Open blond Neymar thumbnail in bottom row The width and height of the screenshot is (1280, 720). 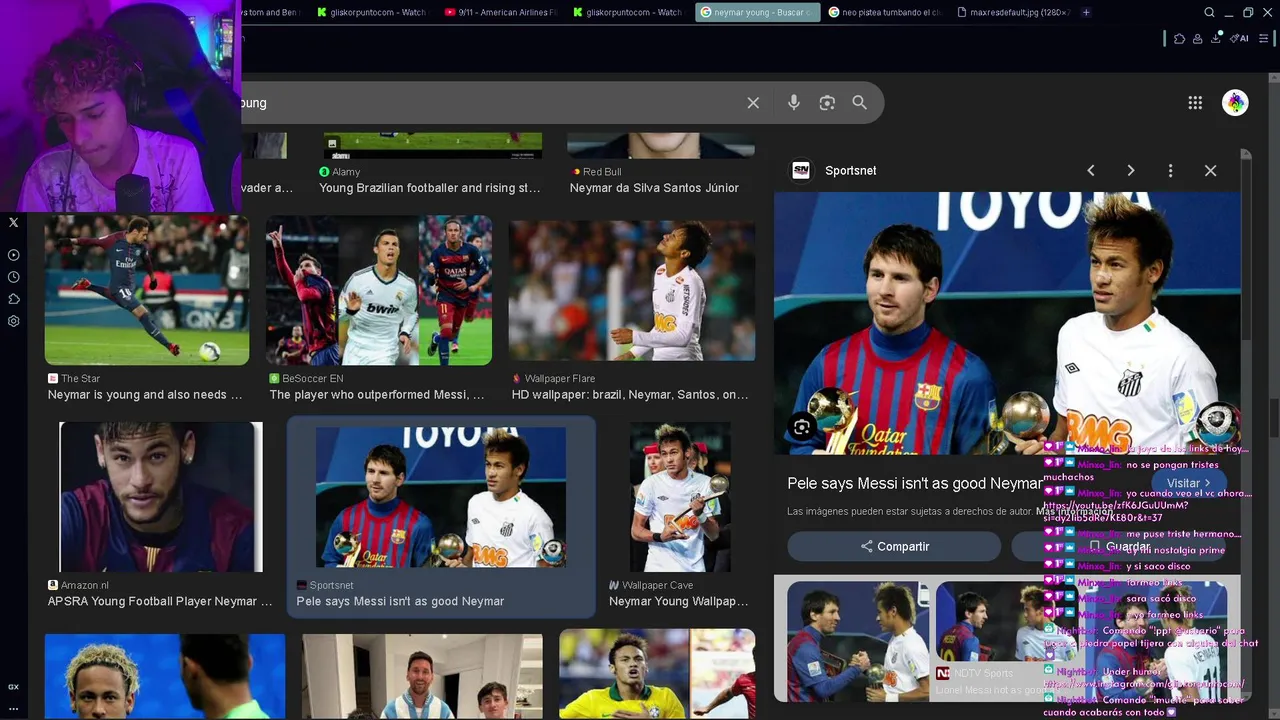(x=165, y=676)
